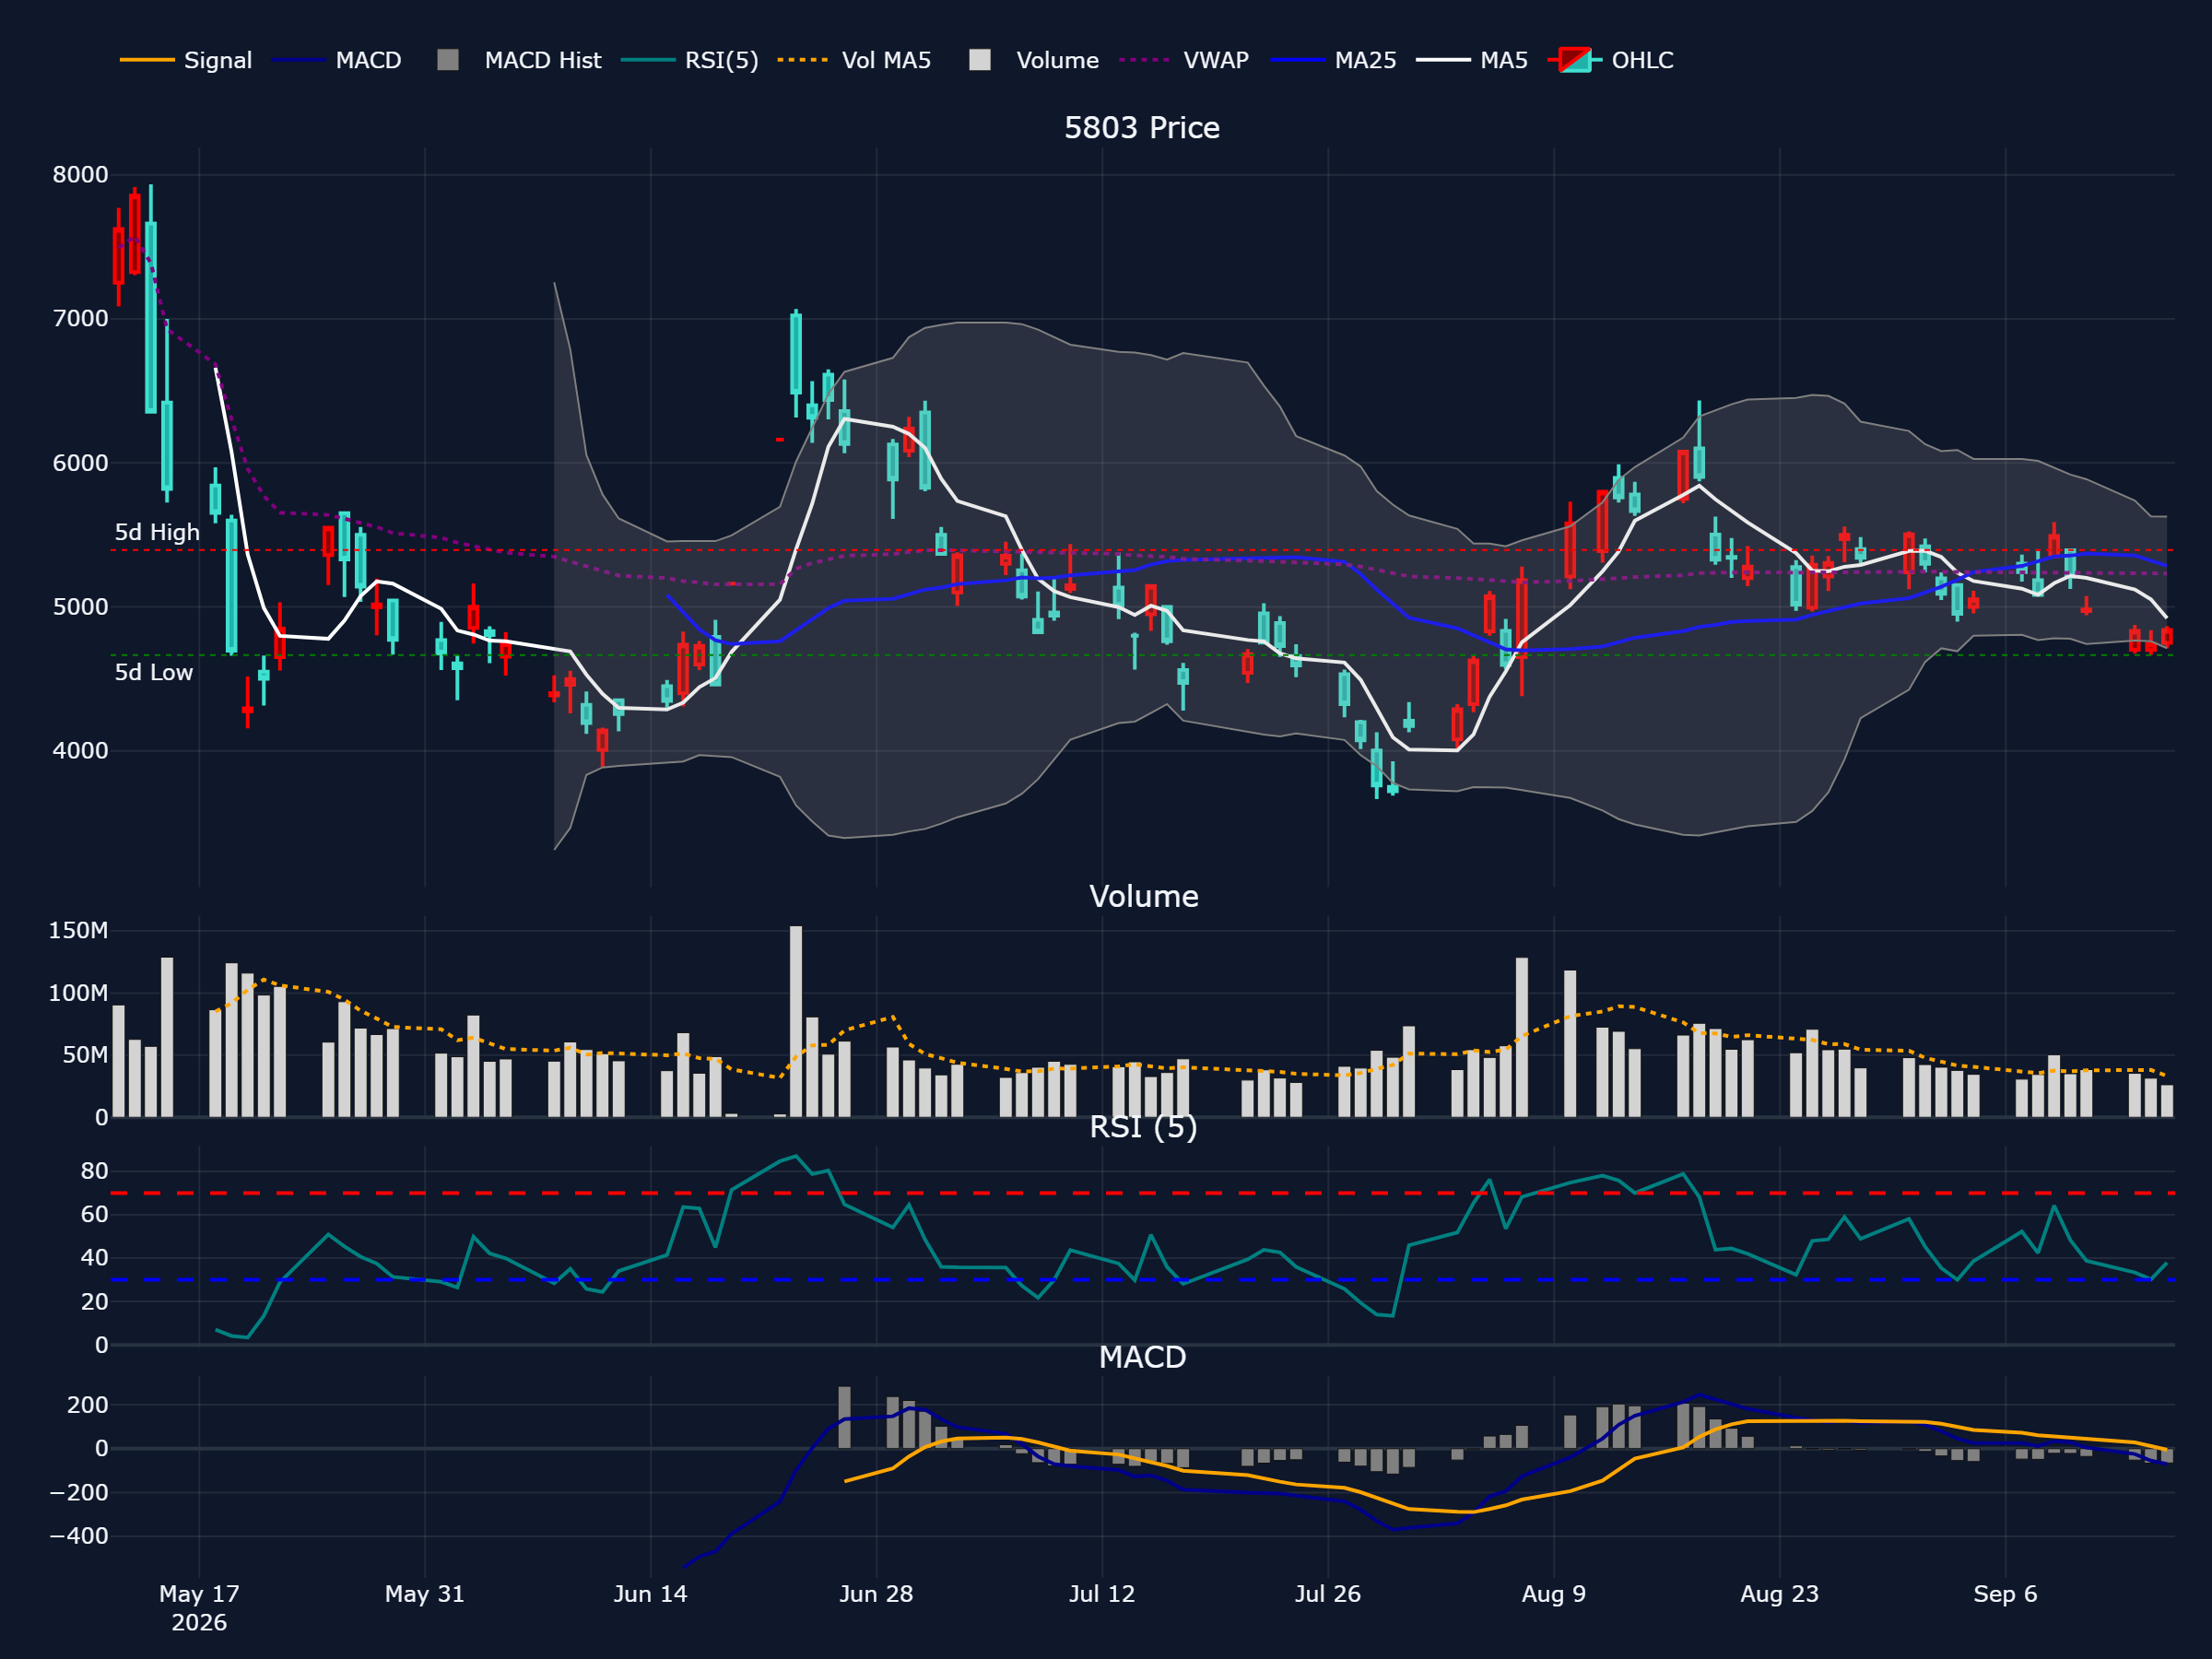2212x1659 pixels.
Task: Click the 200 MACD axis tick
Action: click(x=87, y=1405)
